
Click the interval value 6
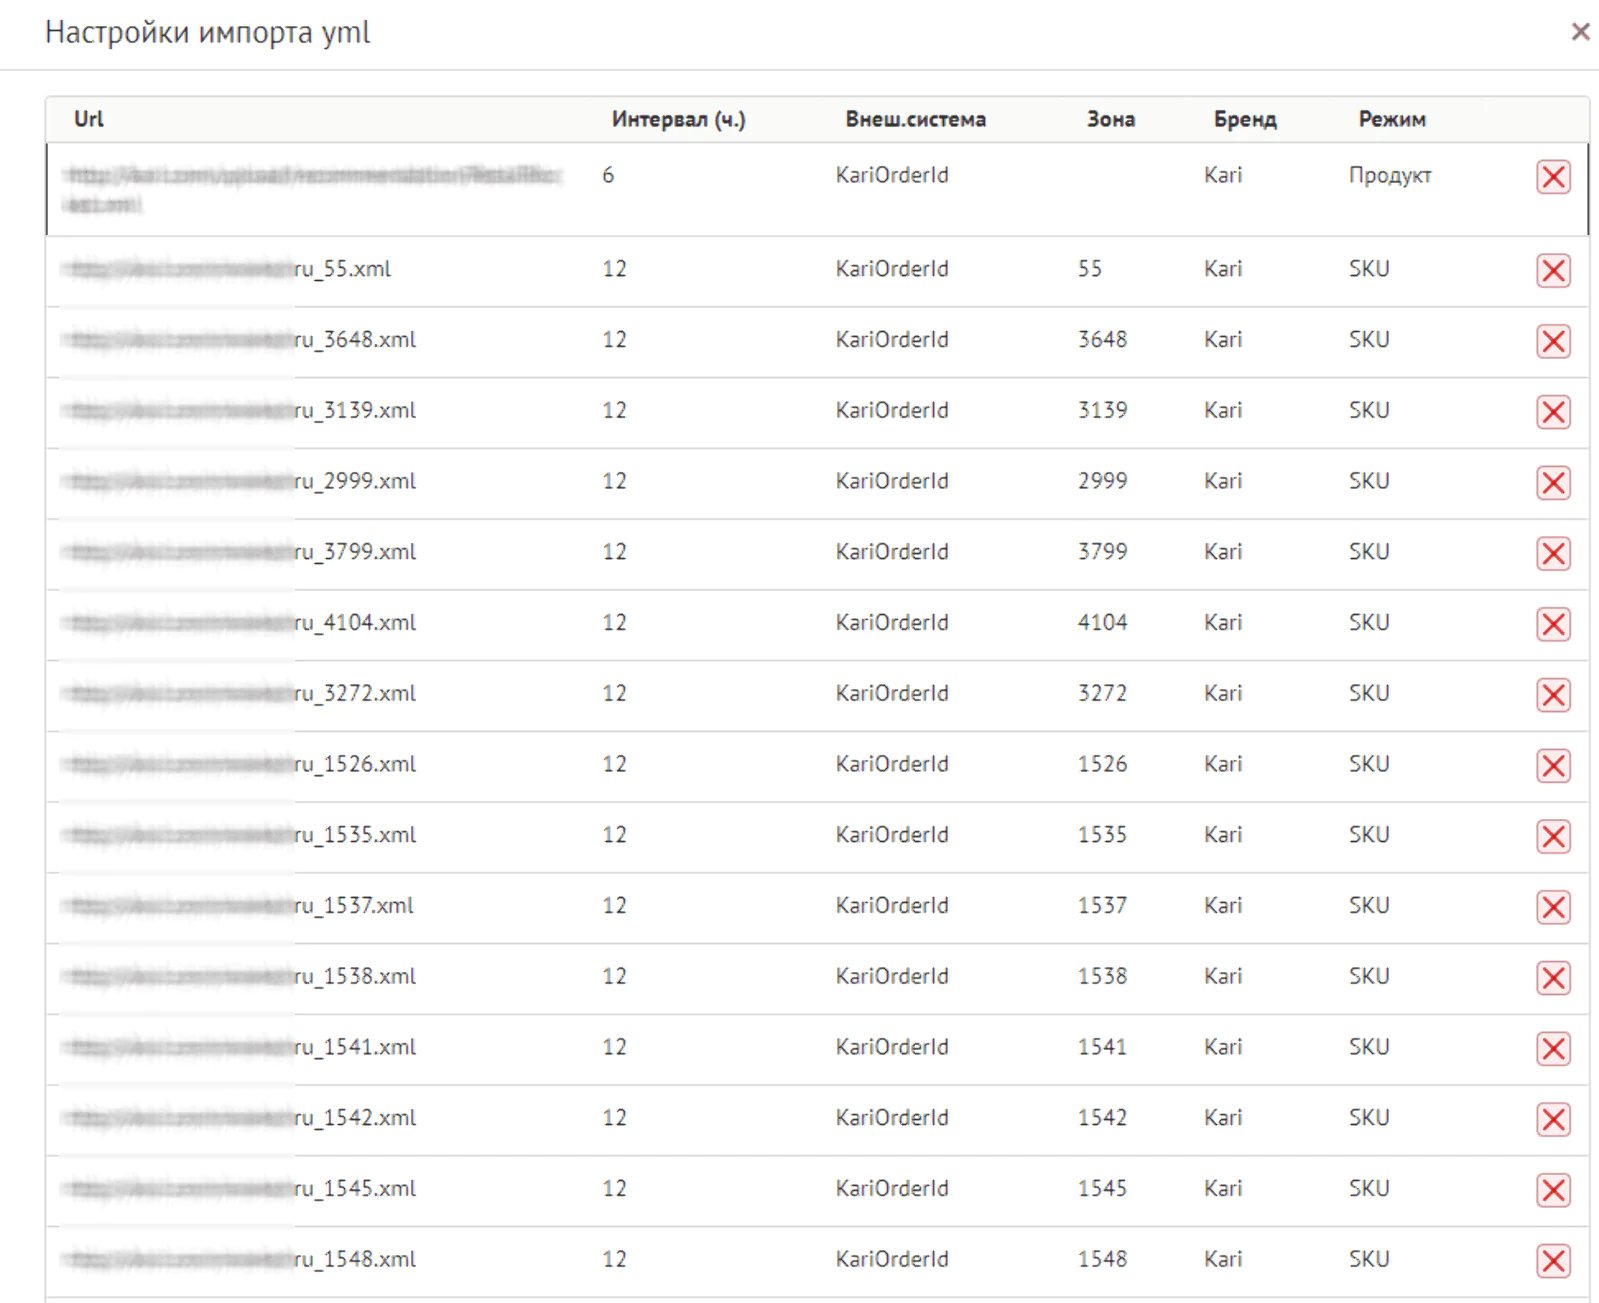pos(608,175)
